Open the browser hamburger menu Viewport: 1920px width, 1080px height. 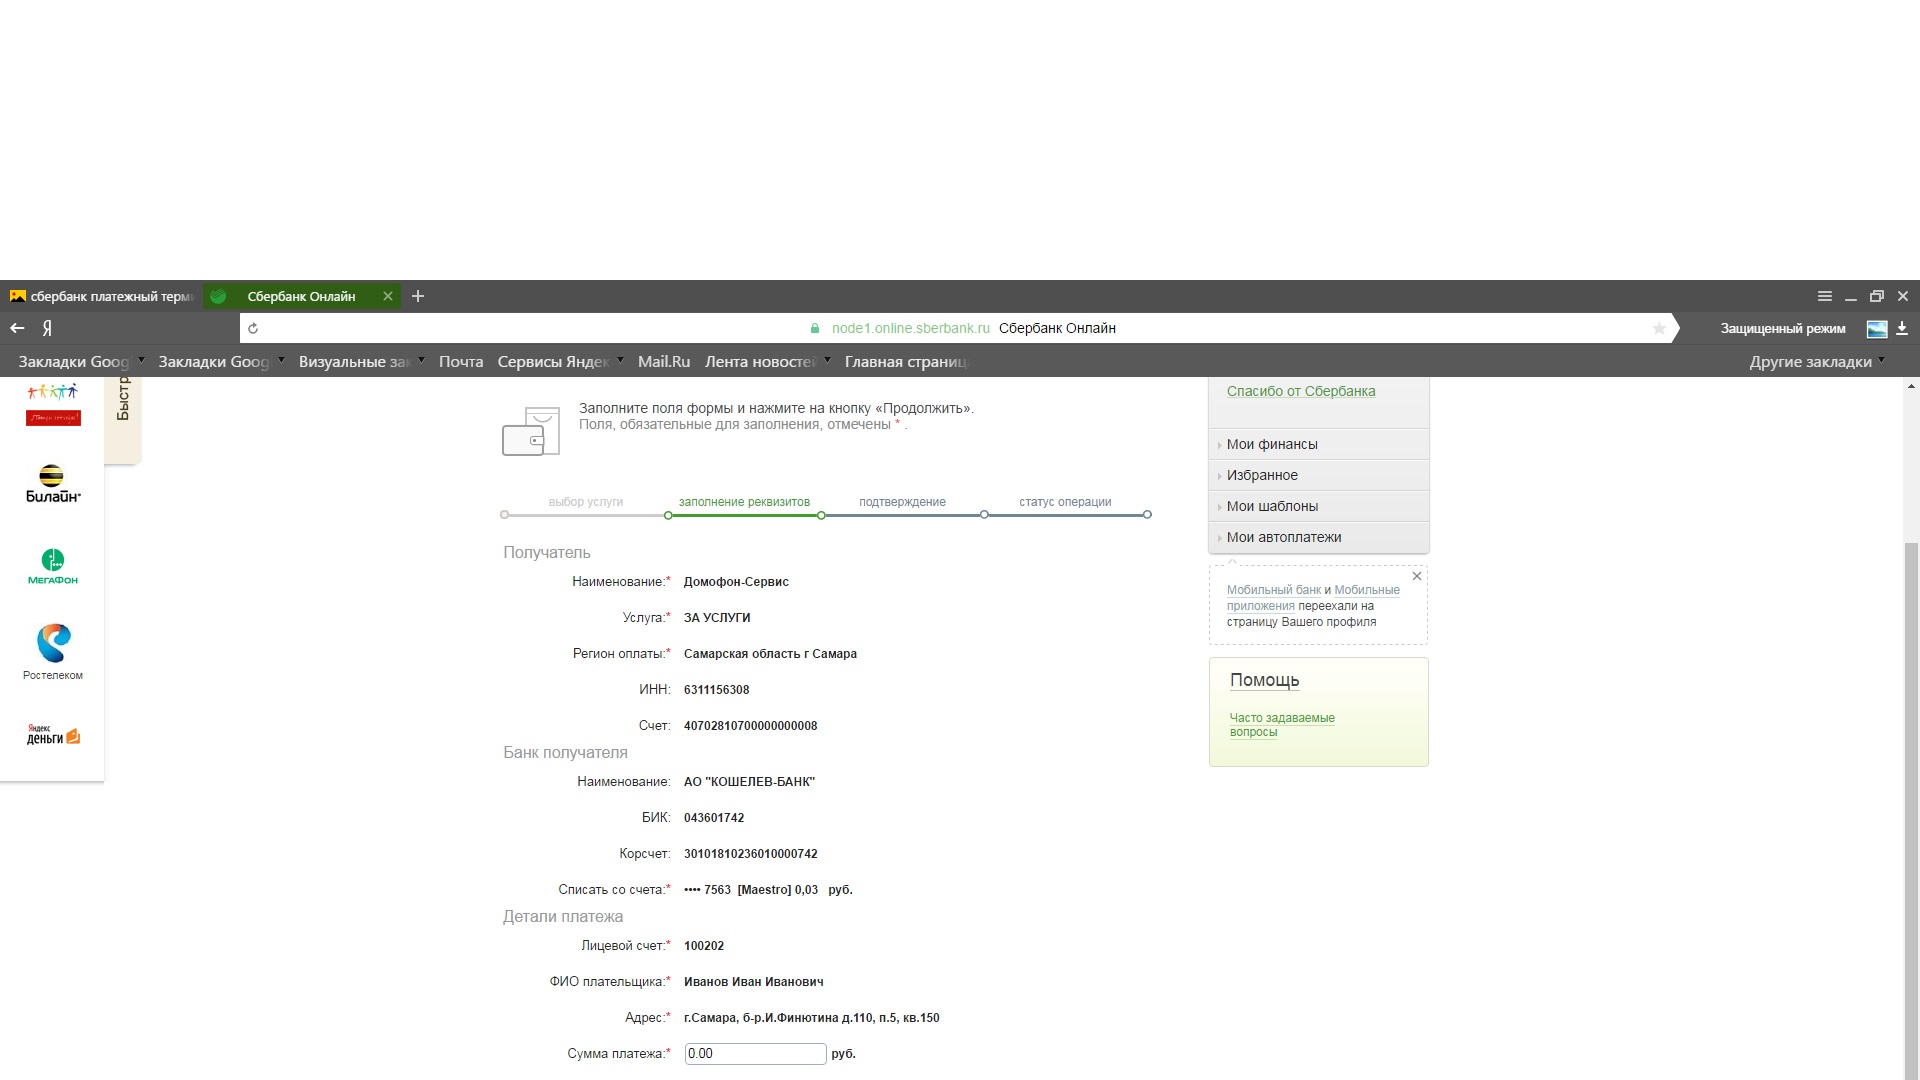1824,296
